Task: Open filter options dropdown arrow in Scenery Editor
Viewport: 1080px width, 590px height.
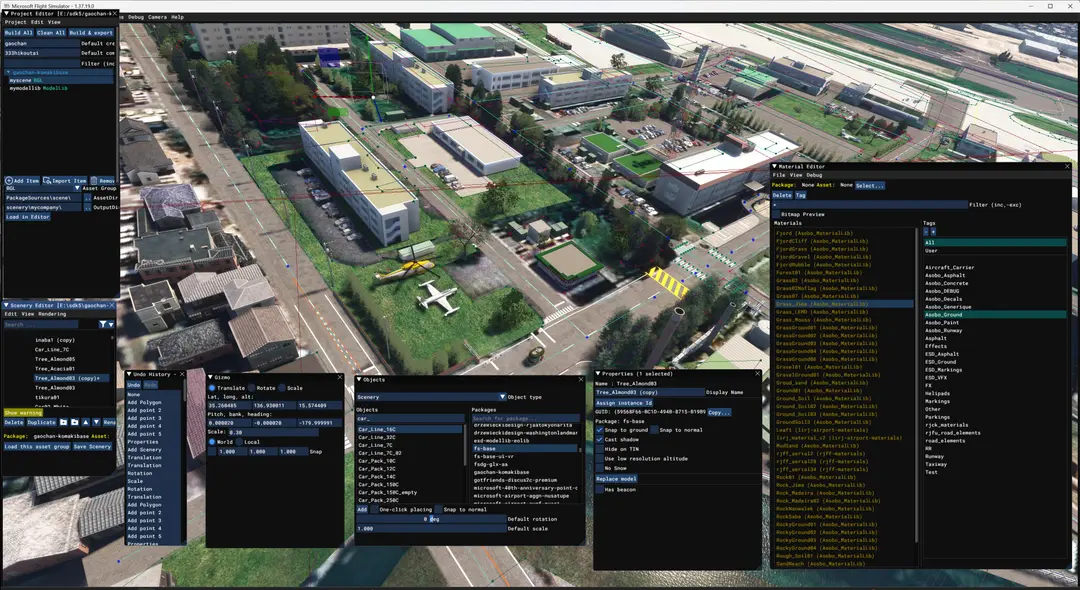Action: 111,324
